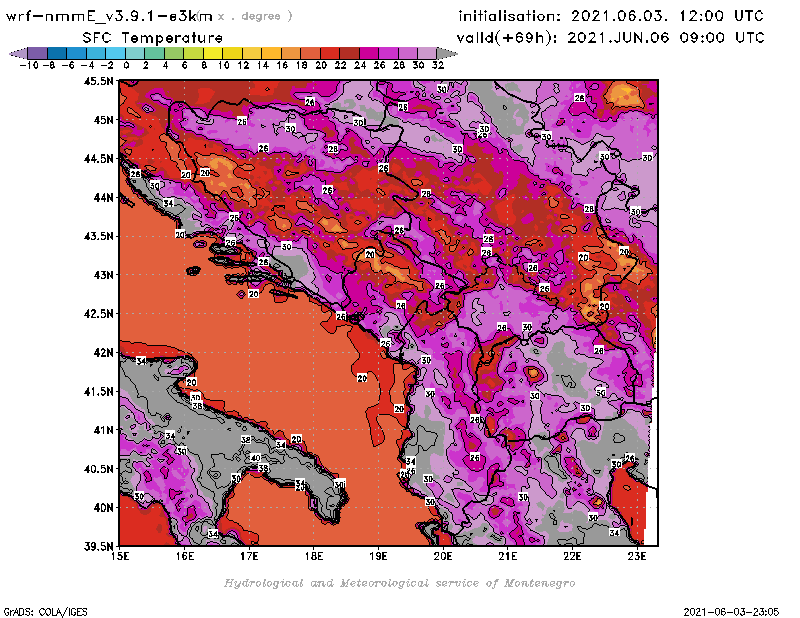Click the purple -10 to -8 legend swatch
This screenshot has width=800, height=618.
pos(38,53)
